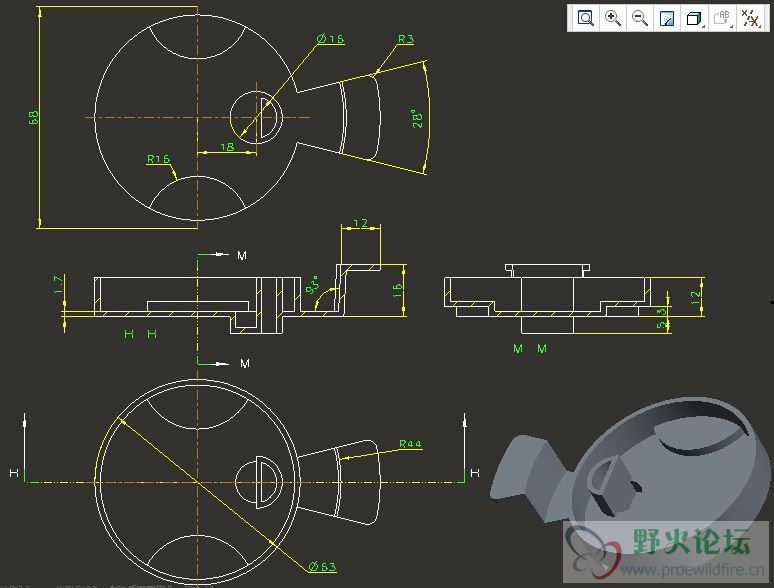Select the 68 height dimension
Image resolution: width=774 pixels, height=588 pixels.
(34, 117)
